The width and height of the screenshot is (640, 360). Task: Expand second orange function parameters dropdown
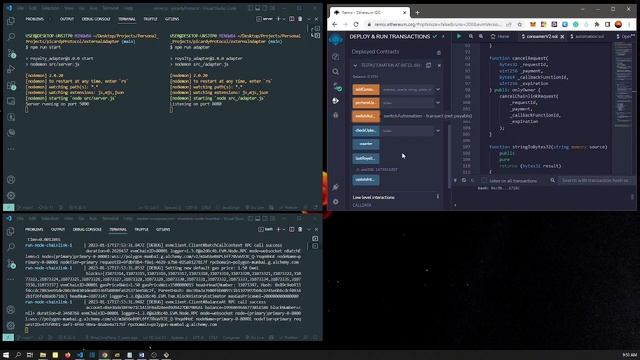click(438, 103)
